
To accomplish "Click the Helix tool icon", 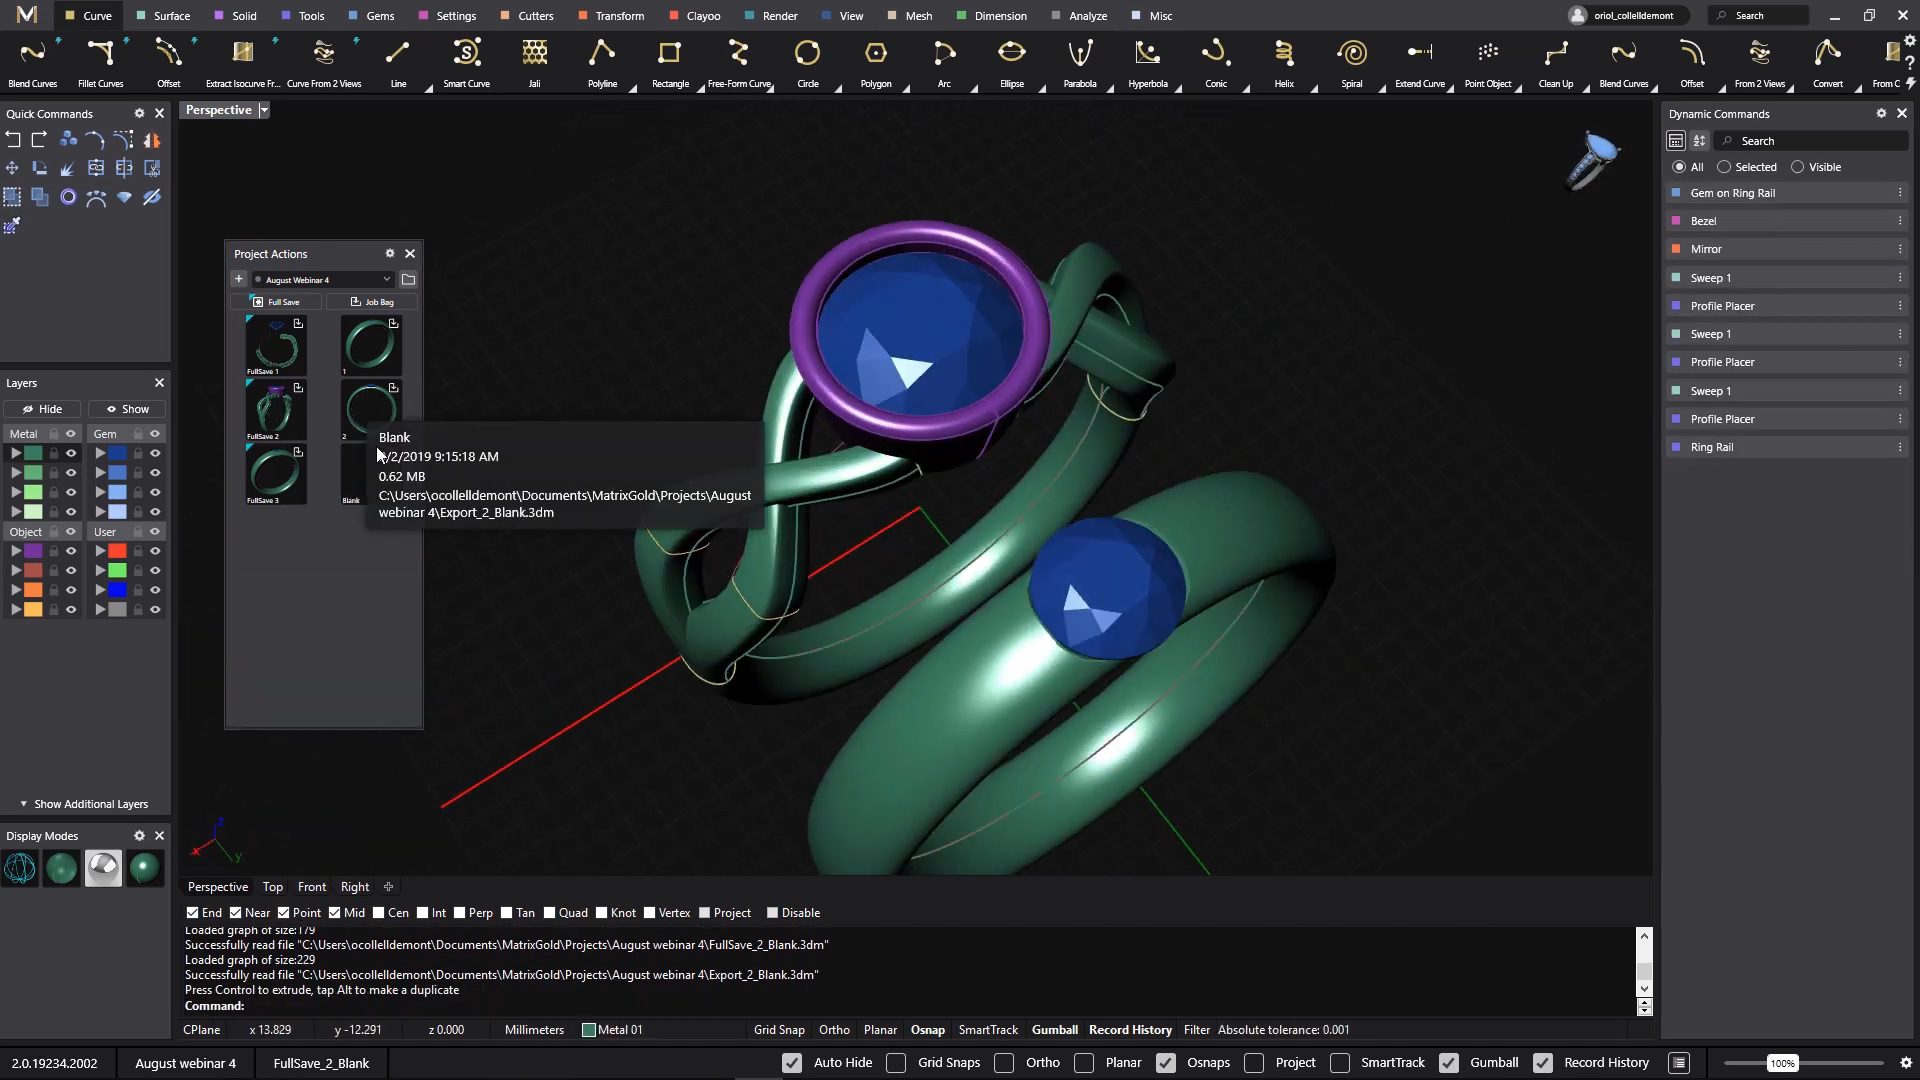I will click(x=1283, y=53).
